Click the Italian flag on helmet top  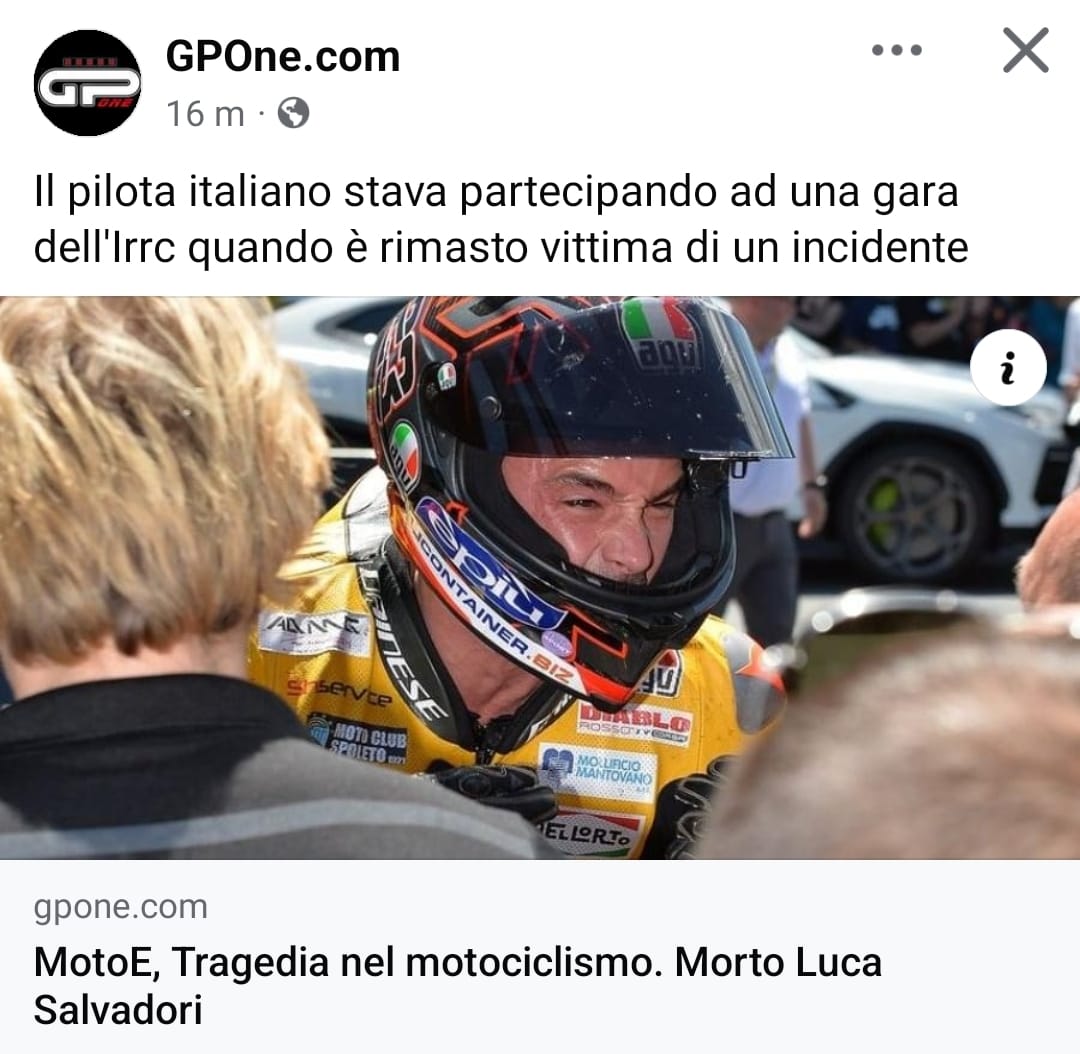(658, 322)
